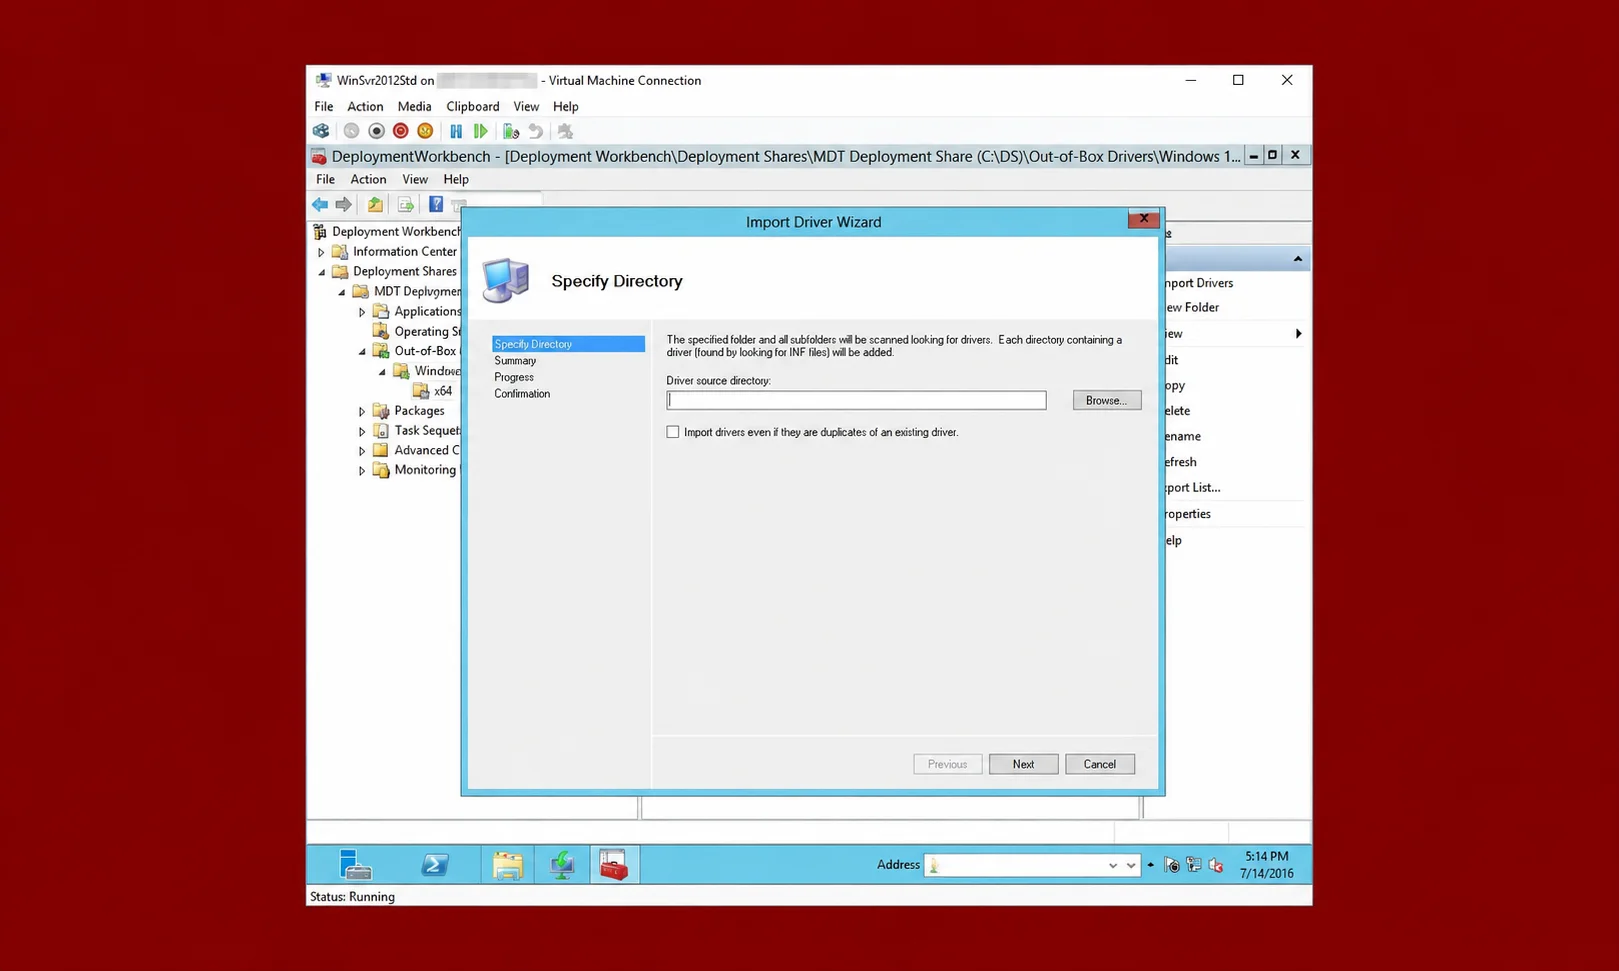Expand the Advanced Configuration tree node
The height and width of the screenshot is (971, 1619).
pyautogui.click(x=362, y=451)
